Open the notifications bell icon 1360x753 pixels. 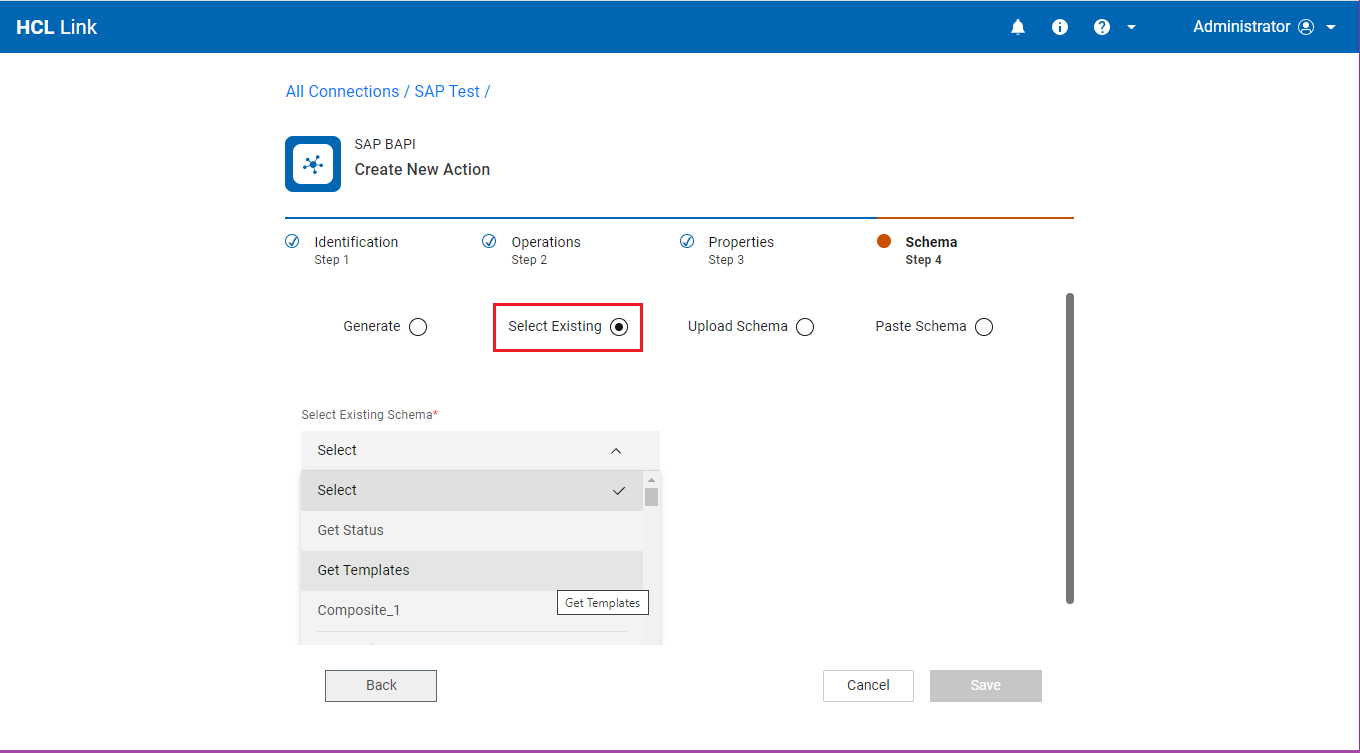pyautogui.click(x=1018, y=27)
